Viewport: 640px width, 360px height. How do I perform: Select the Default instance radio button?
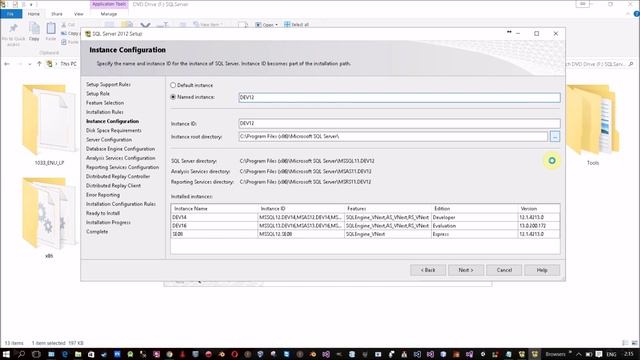(173, 85)
